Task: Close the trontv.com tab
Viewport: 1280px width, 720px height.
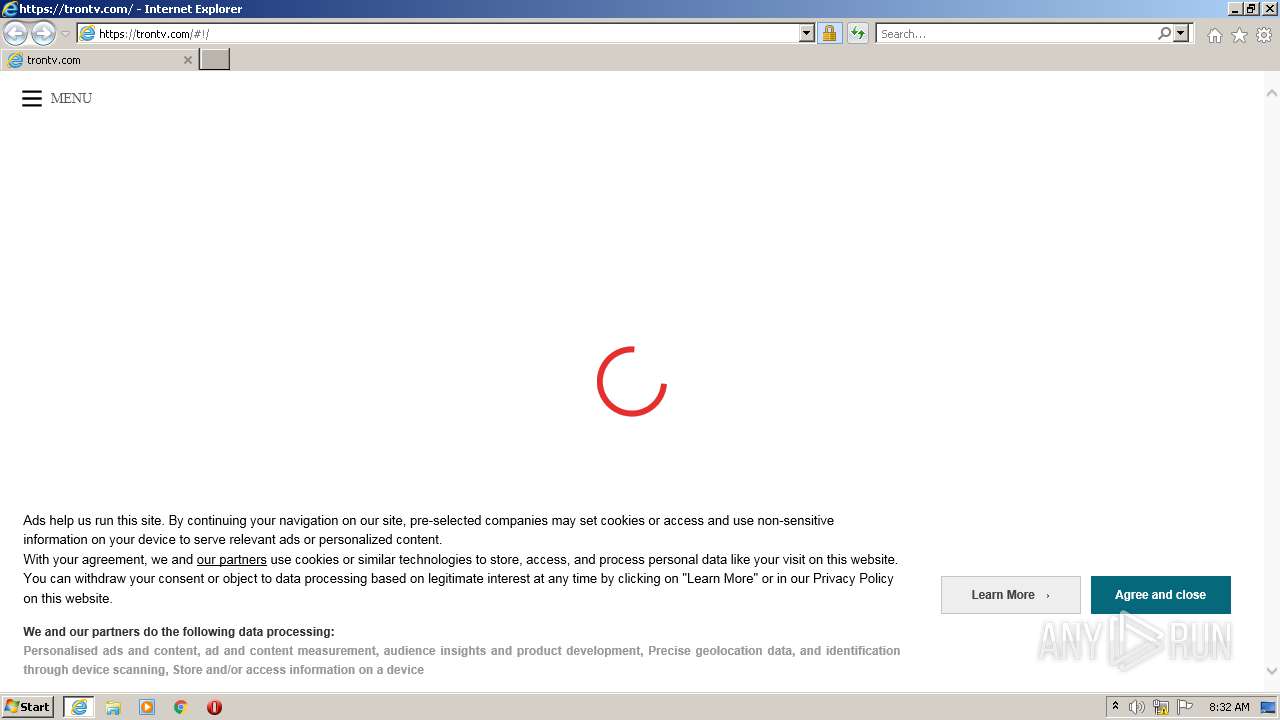Action: click(187, 60)
